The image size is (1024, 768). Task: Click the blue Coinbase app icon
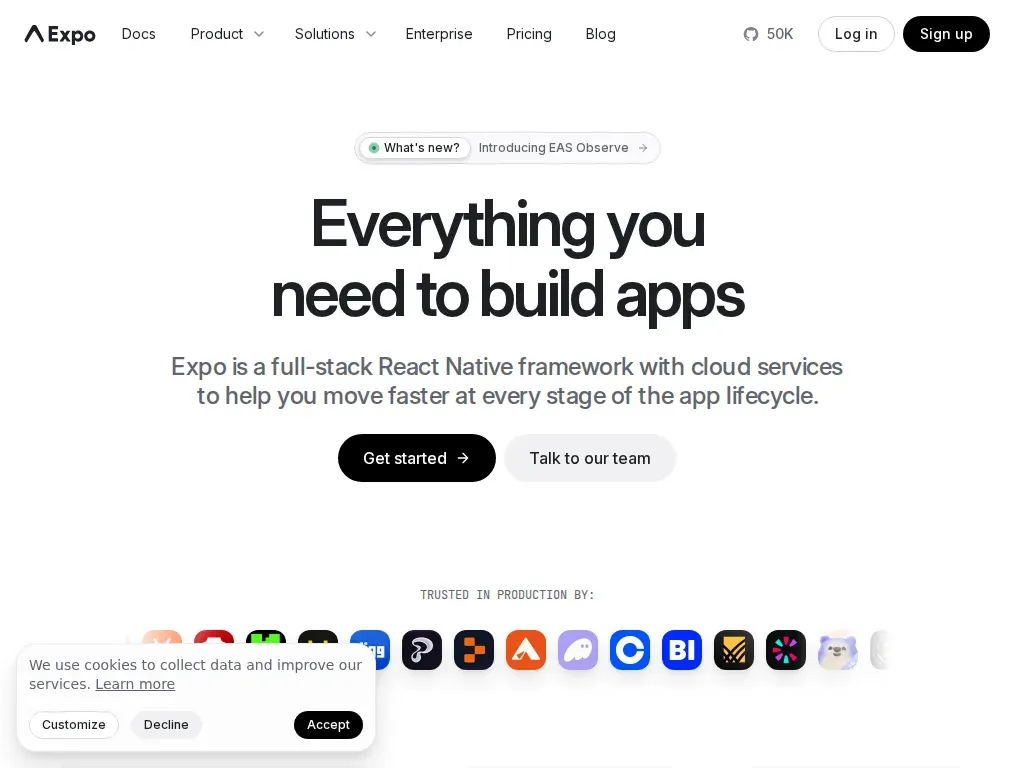click(630, 650)
